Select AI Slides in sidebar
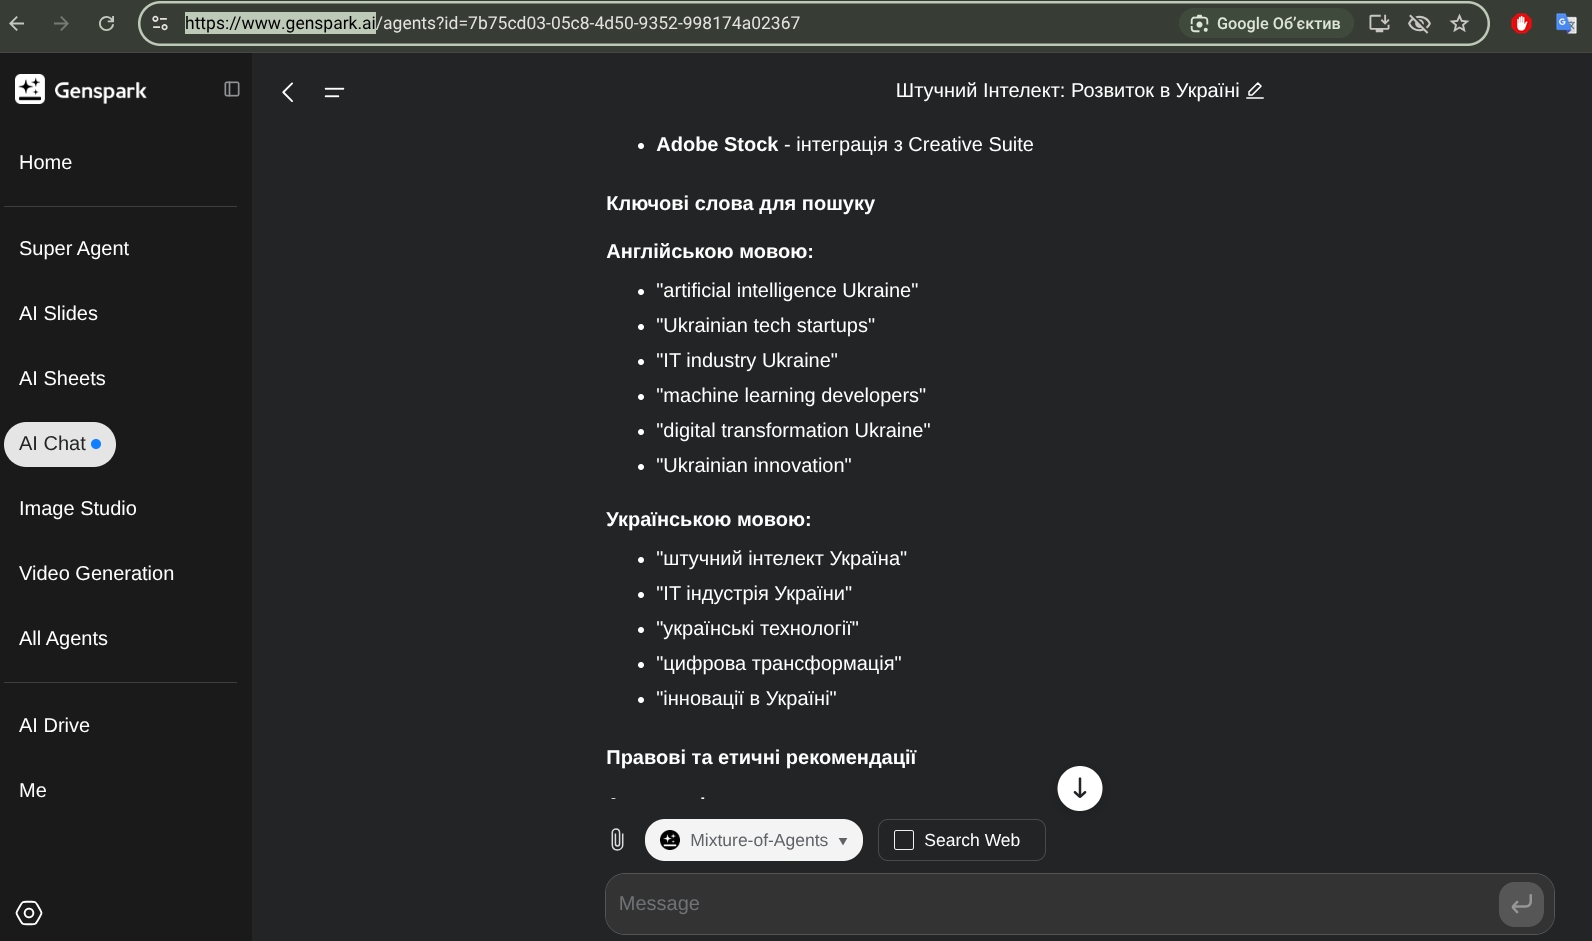 tap(58, 313)
